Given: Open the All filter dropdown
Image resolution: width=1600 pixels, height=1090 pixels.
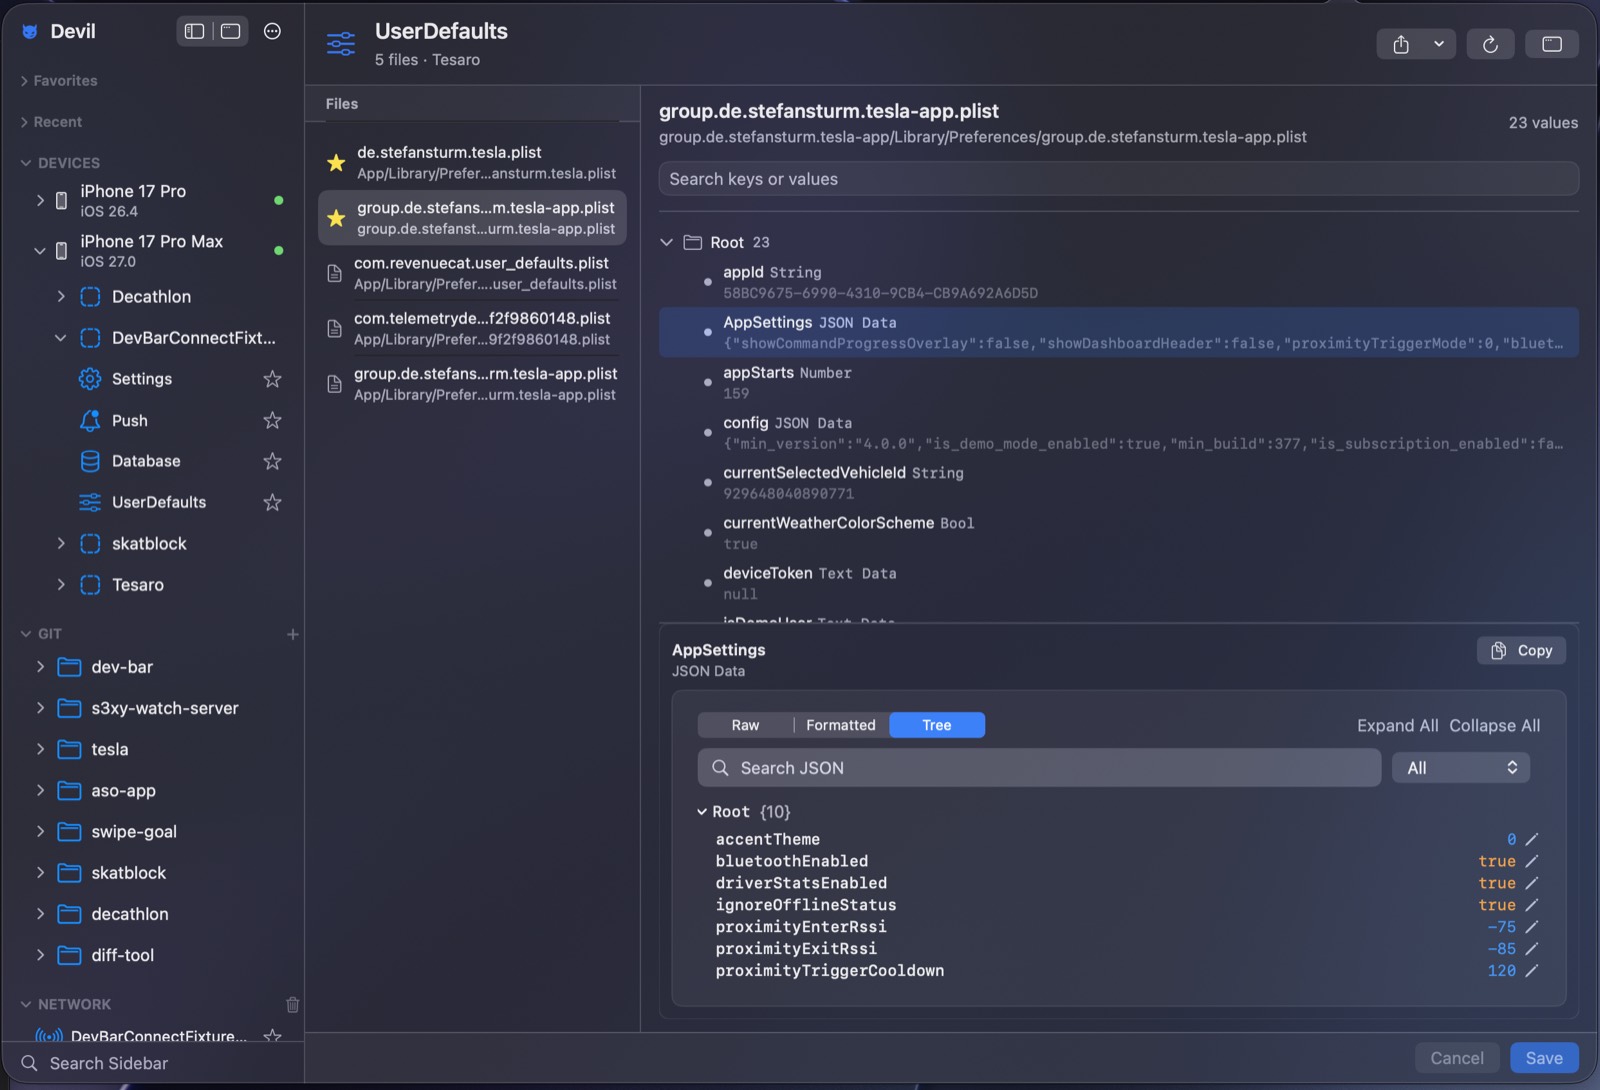Looking at the screenshot, I should coord(1461,768).
